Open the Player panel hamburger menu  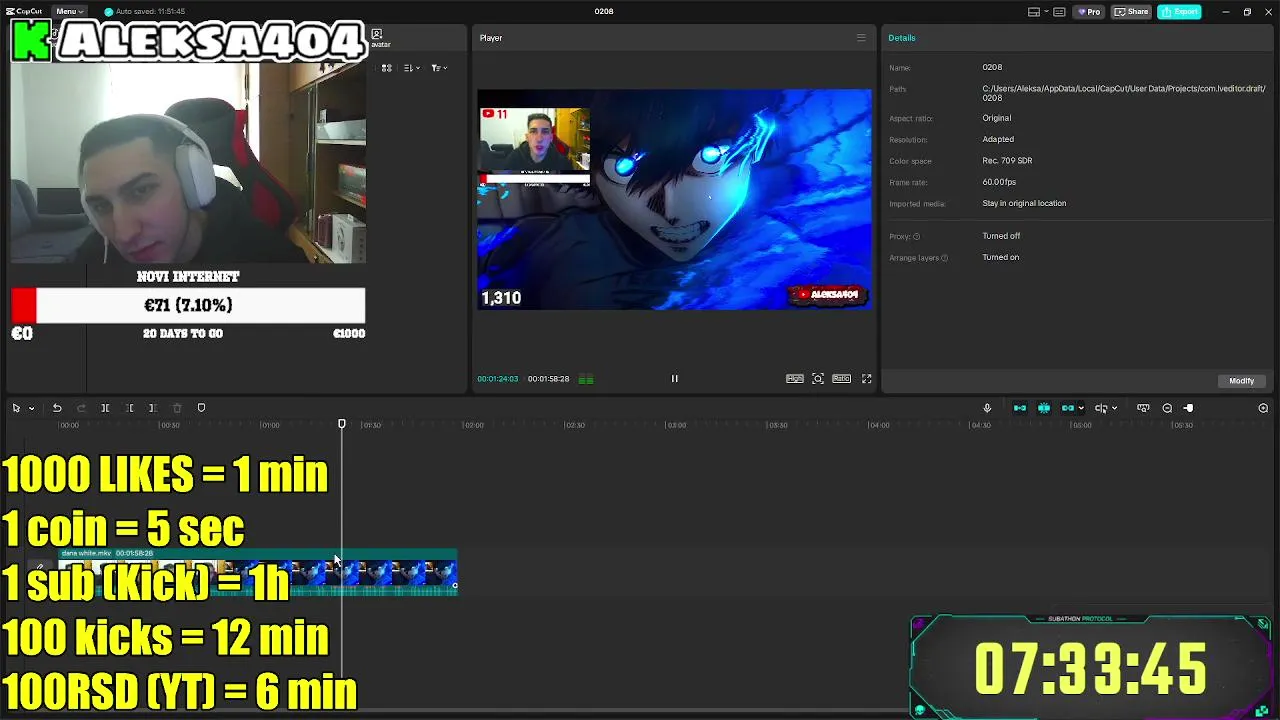[861, 38]
